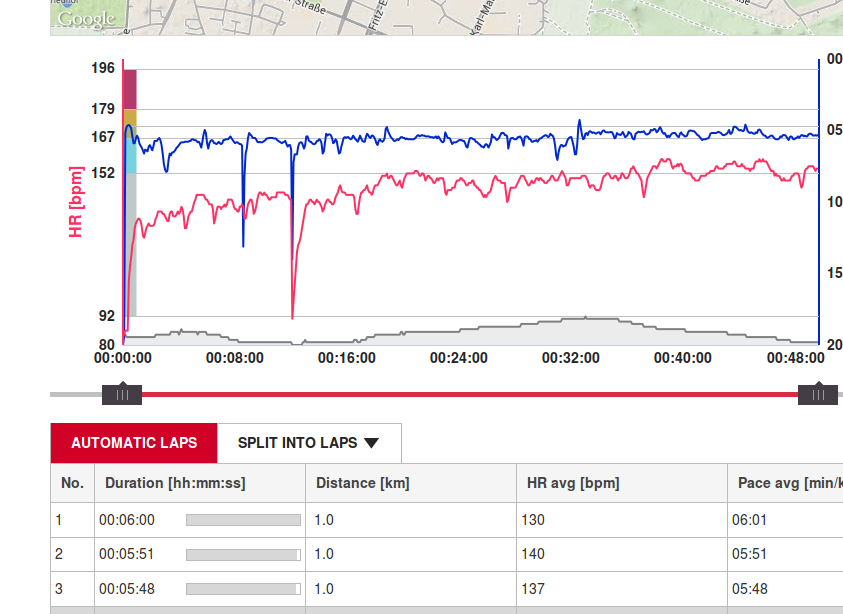Click the Pace avg column header
This screenshot has height=614, width=843.
point(785,483)
